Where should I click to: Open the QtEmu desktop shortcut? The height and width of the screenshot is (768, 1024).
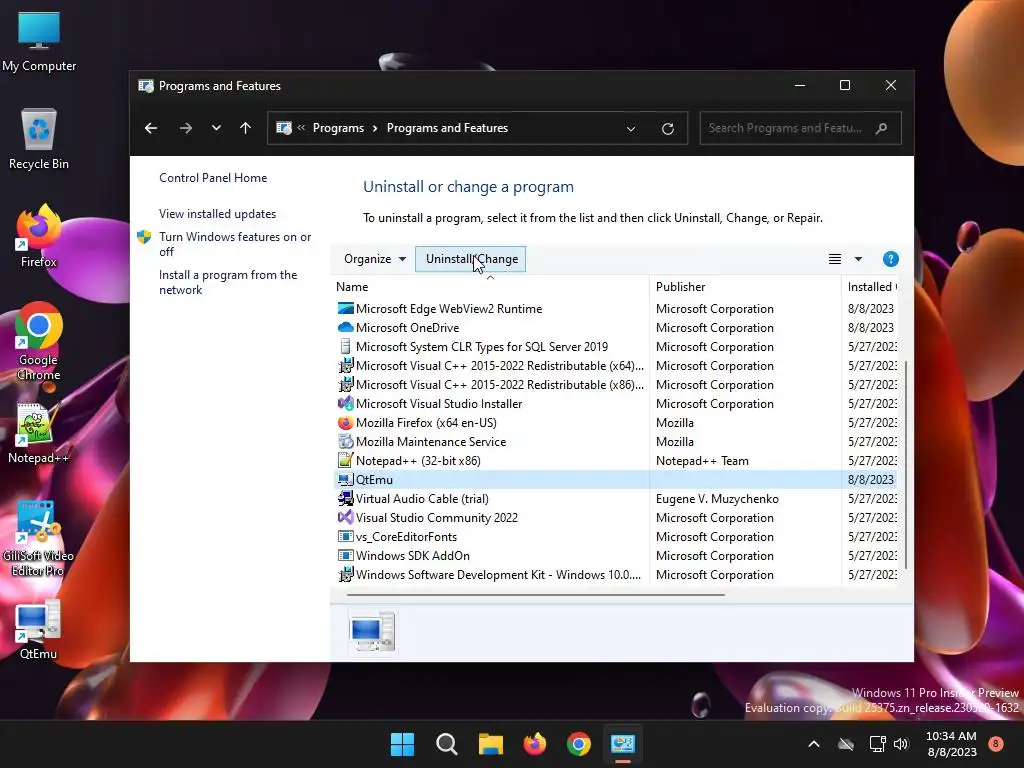coord(38,630)
